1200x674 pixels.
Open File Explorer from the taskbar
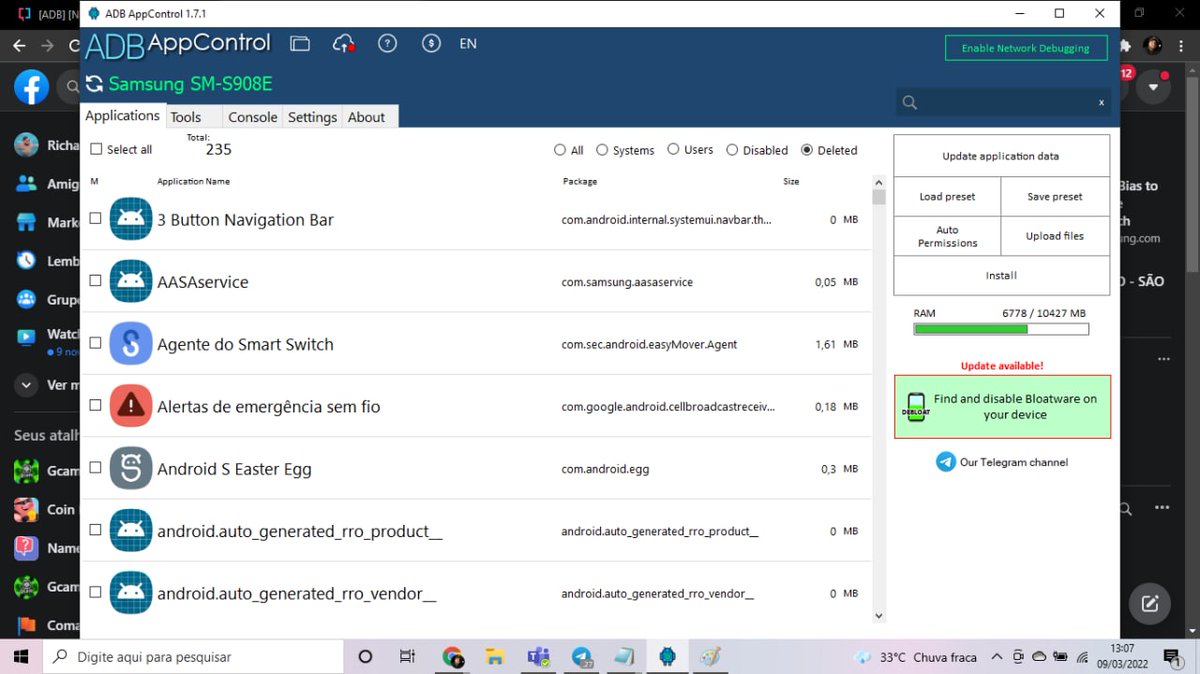coord(494,657)
